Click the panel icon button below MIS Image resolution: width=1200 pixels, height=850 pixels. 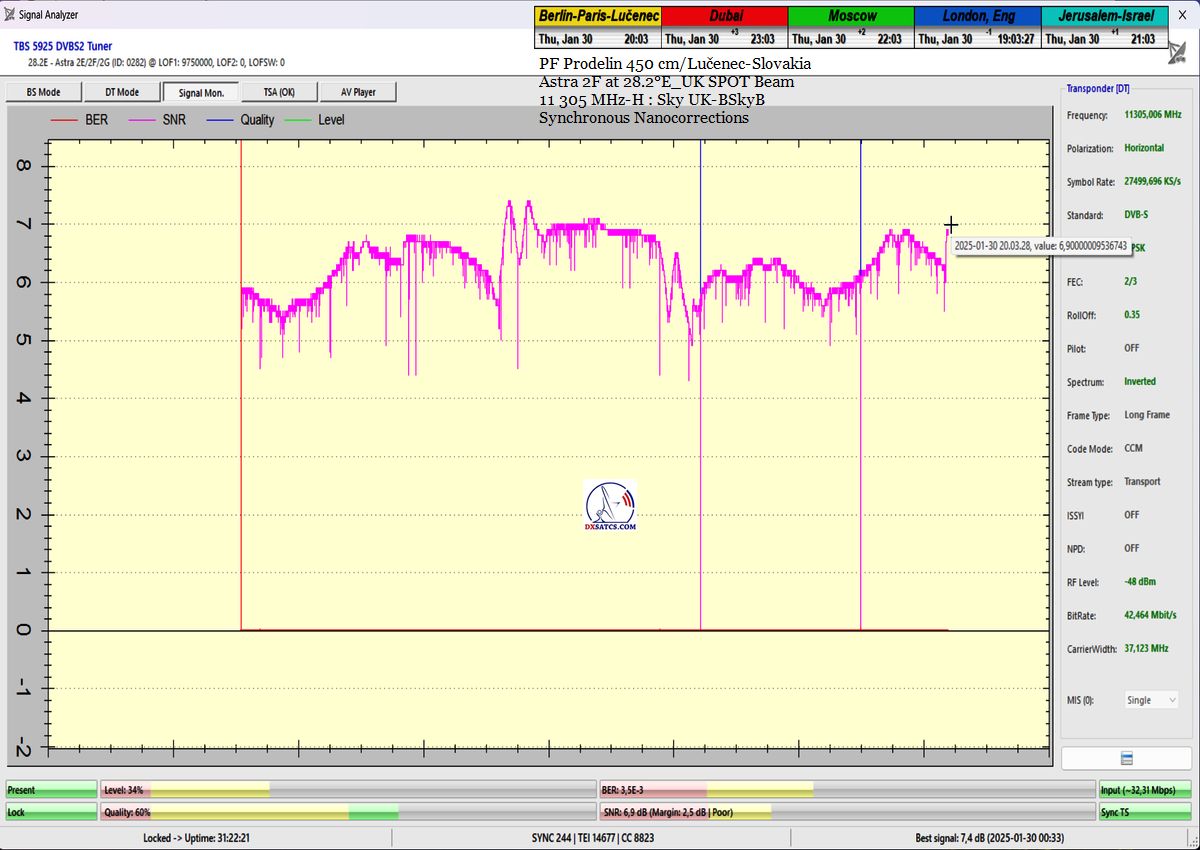(1126, 758)
